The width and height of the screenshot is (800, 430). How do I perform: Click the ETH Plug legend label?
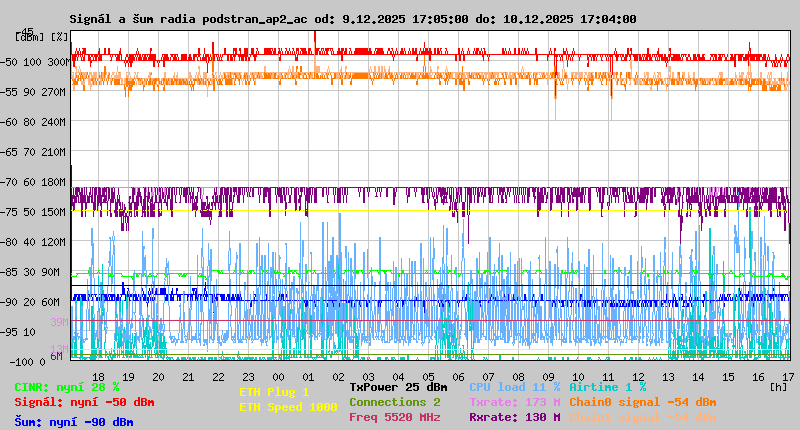coord(274,392)
